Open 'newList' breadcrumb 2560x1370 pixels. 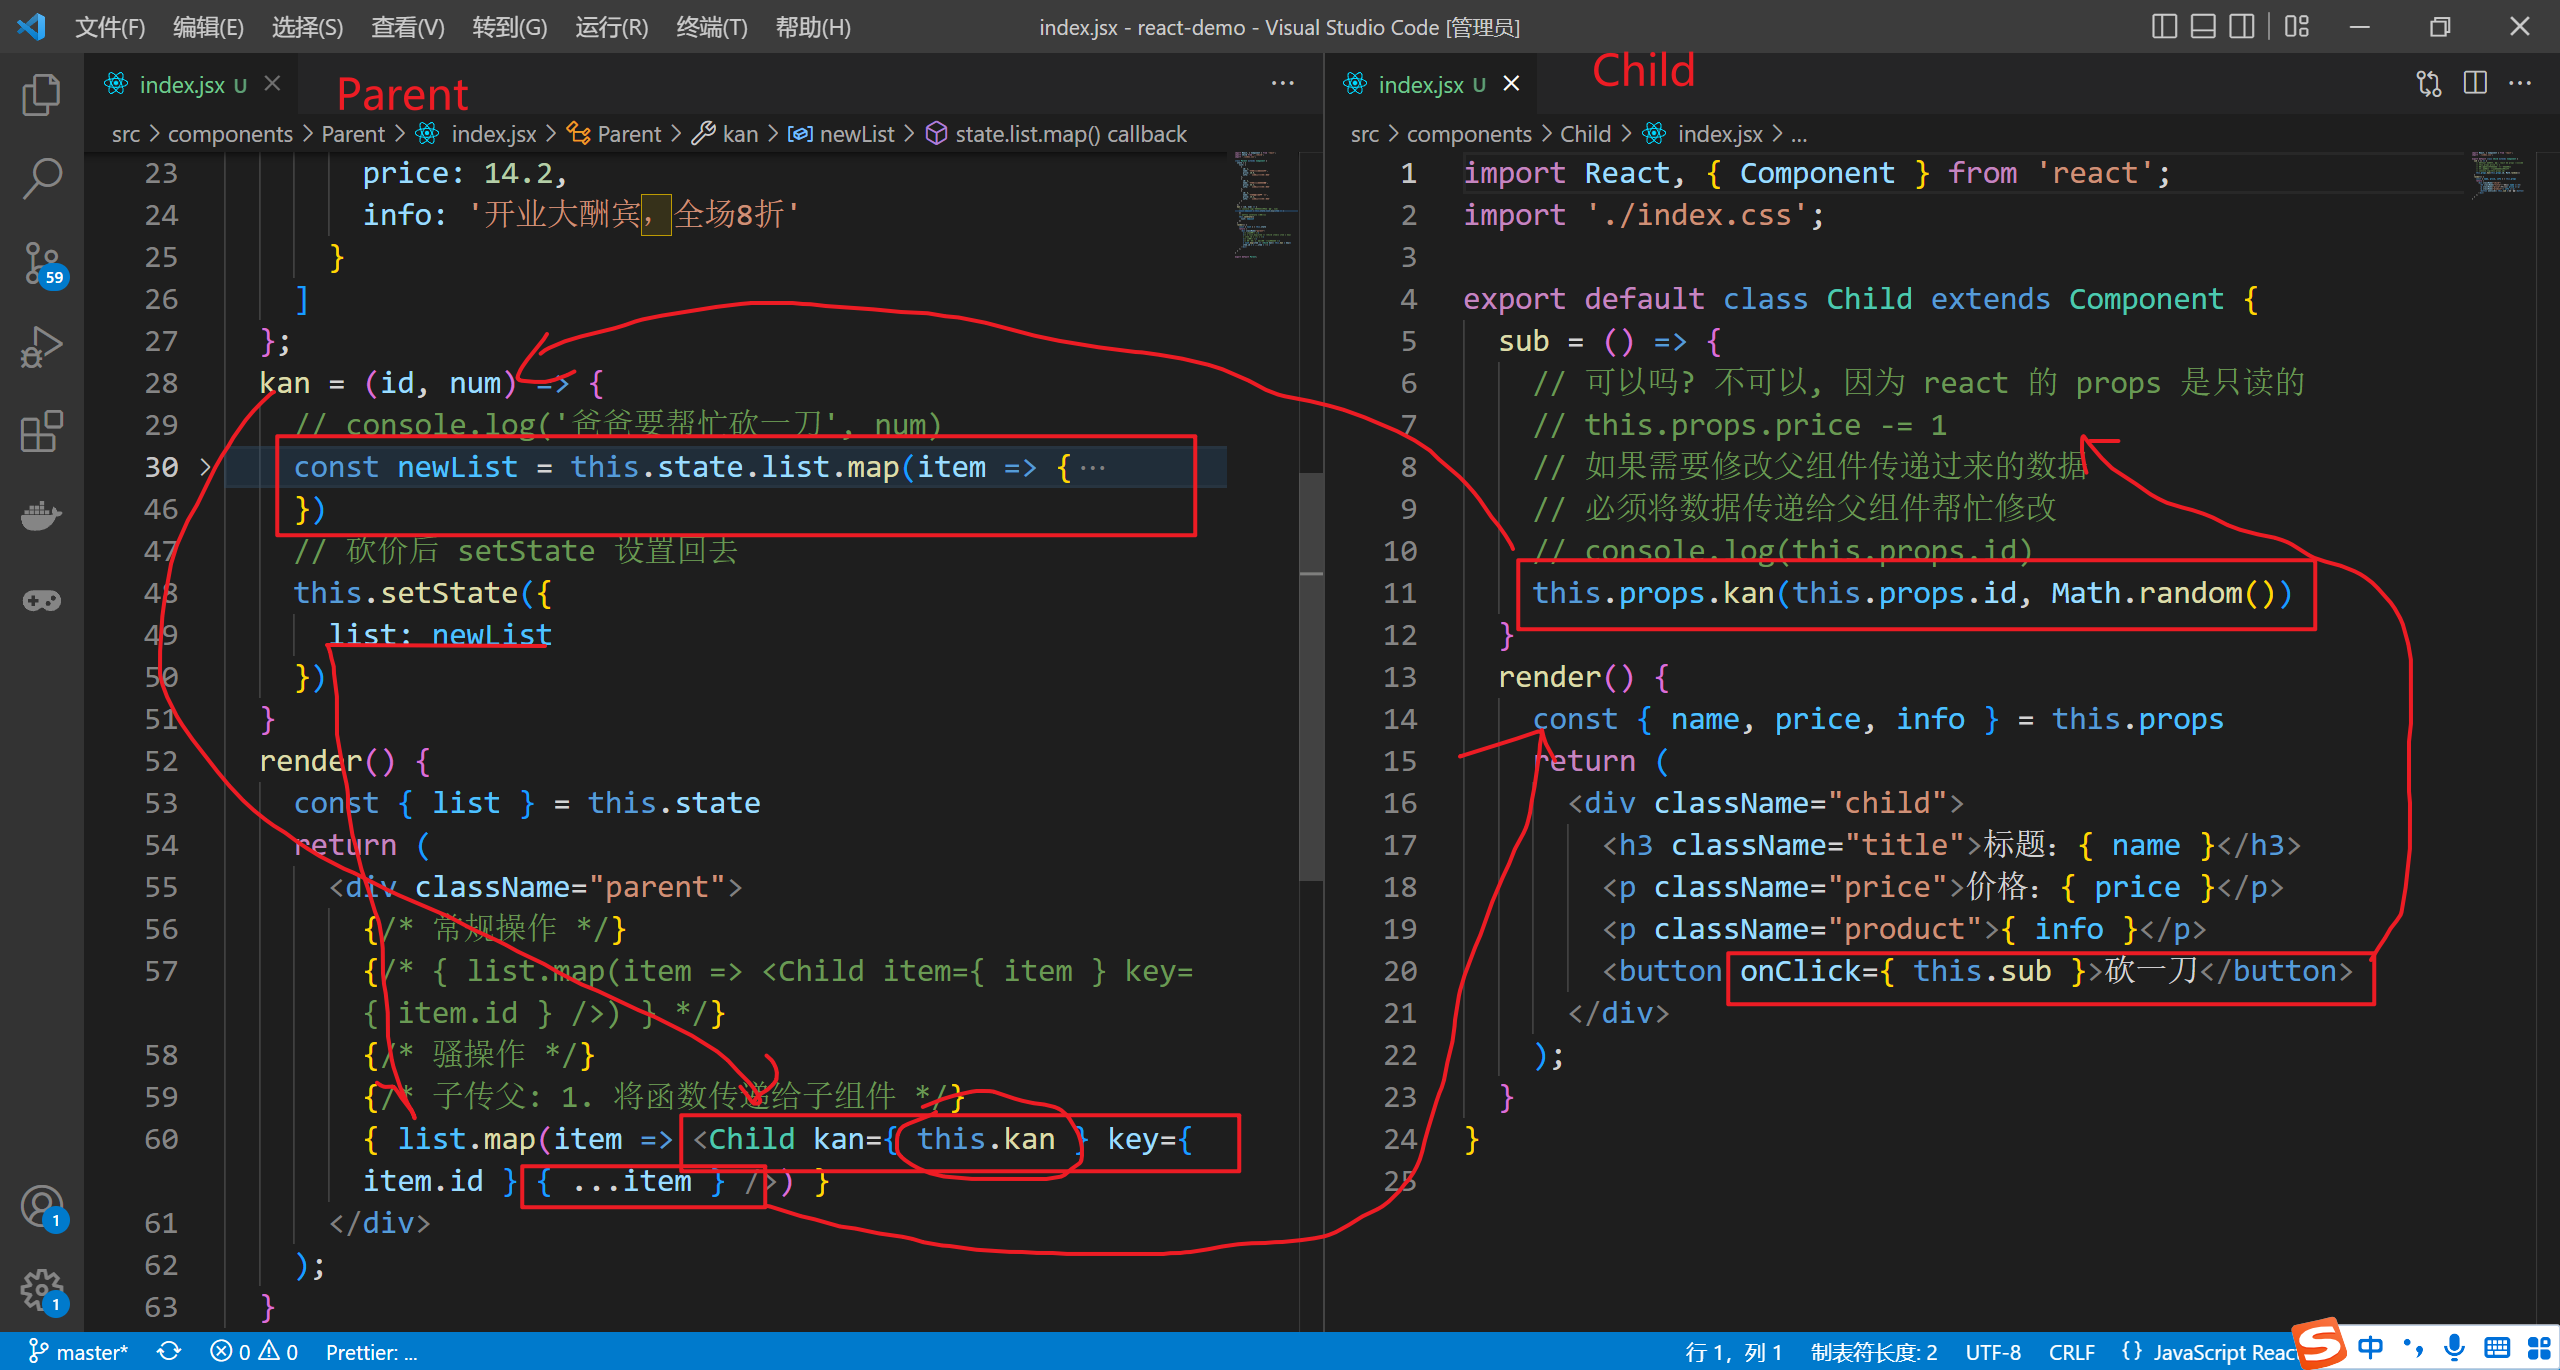point(841,134)
